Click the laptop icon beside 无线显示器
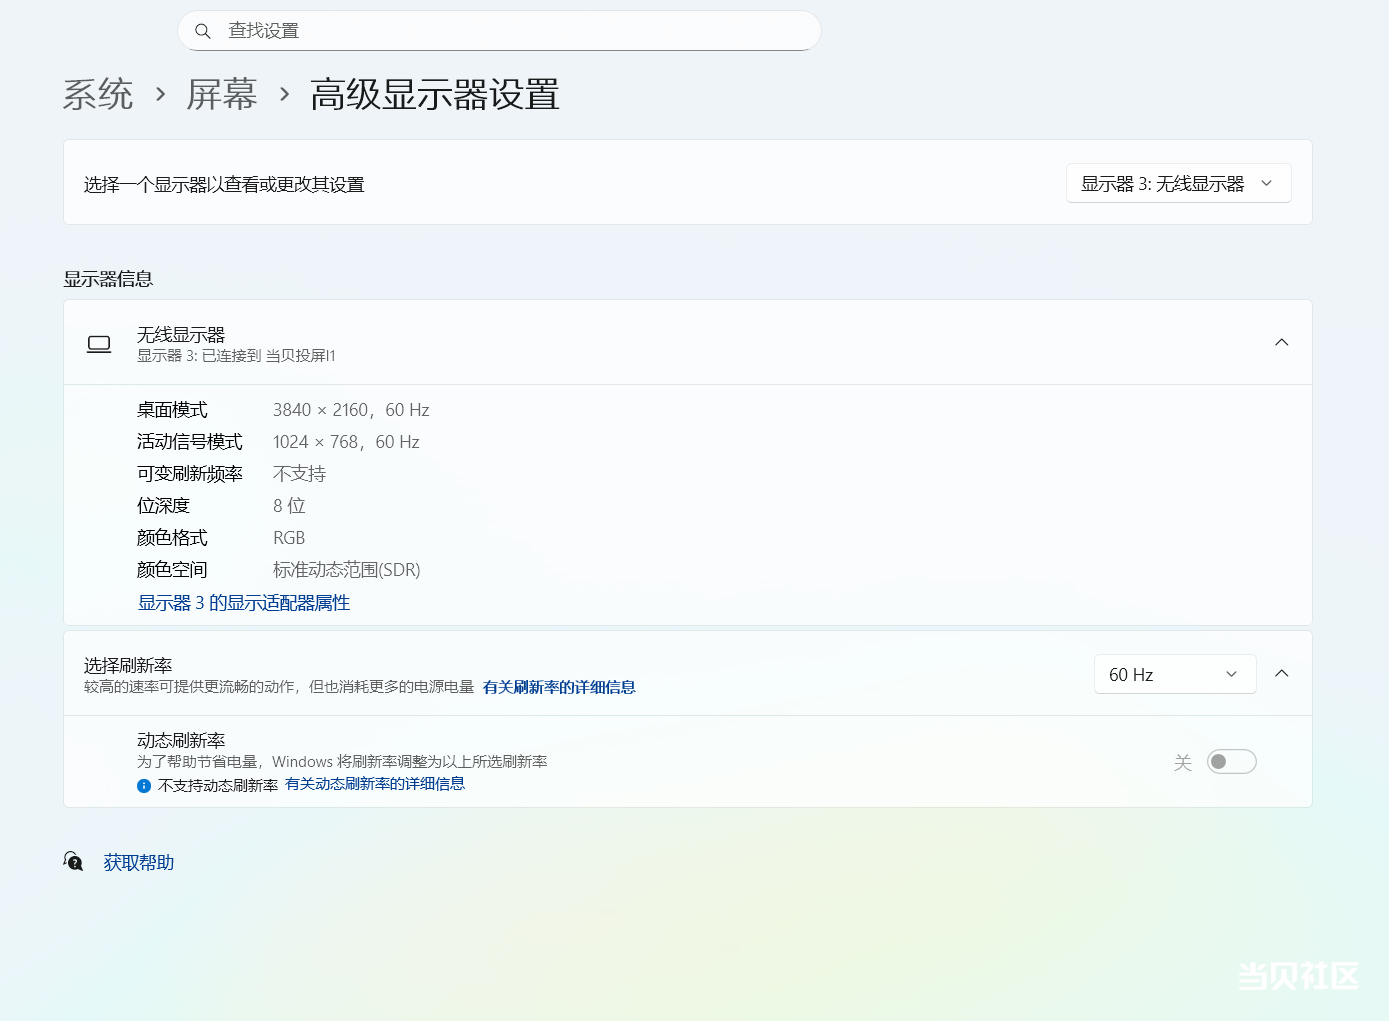The image size is (1389, 1021). 99,344
